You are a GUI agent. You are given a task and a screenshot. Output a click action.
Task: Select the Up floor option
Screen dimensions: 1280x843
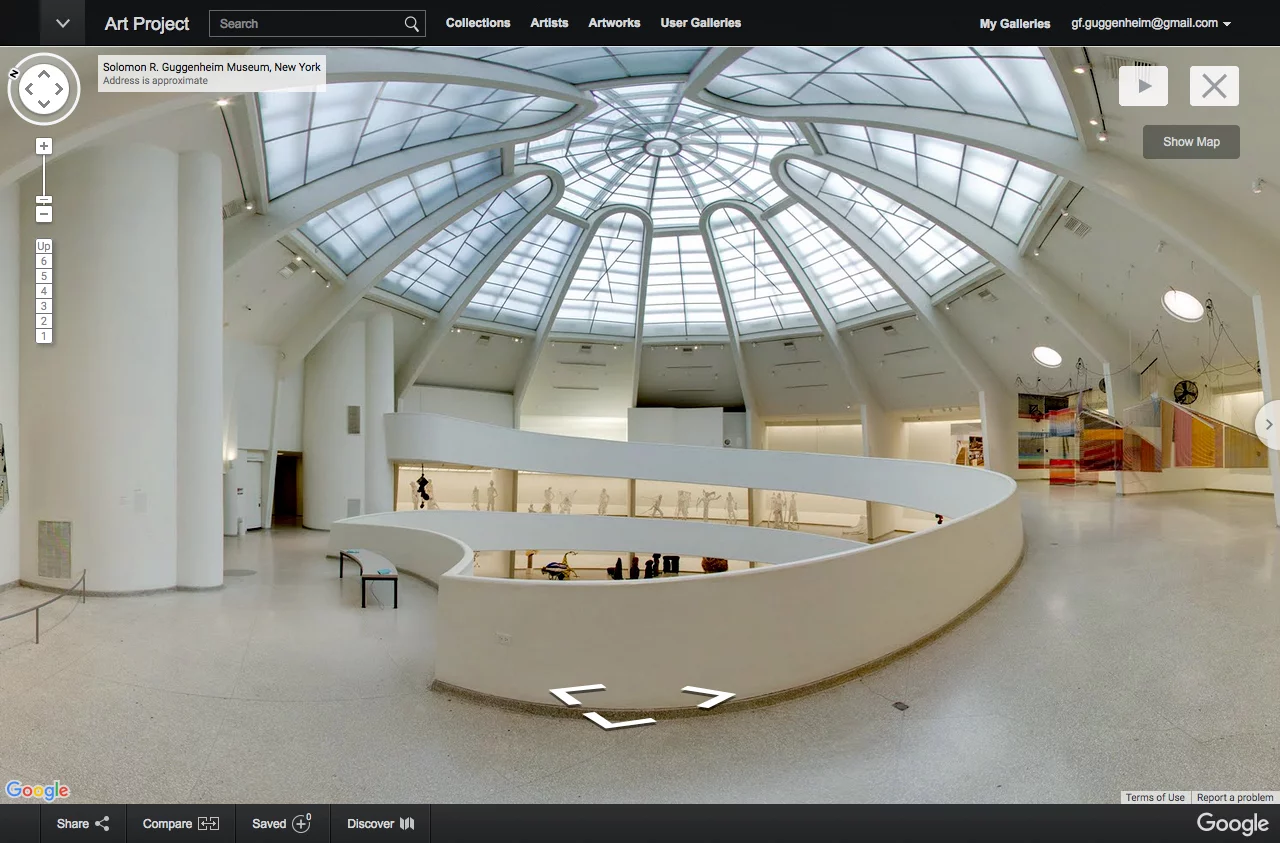[43, 246]
